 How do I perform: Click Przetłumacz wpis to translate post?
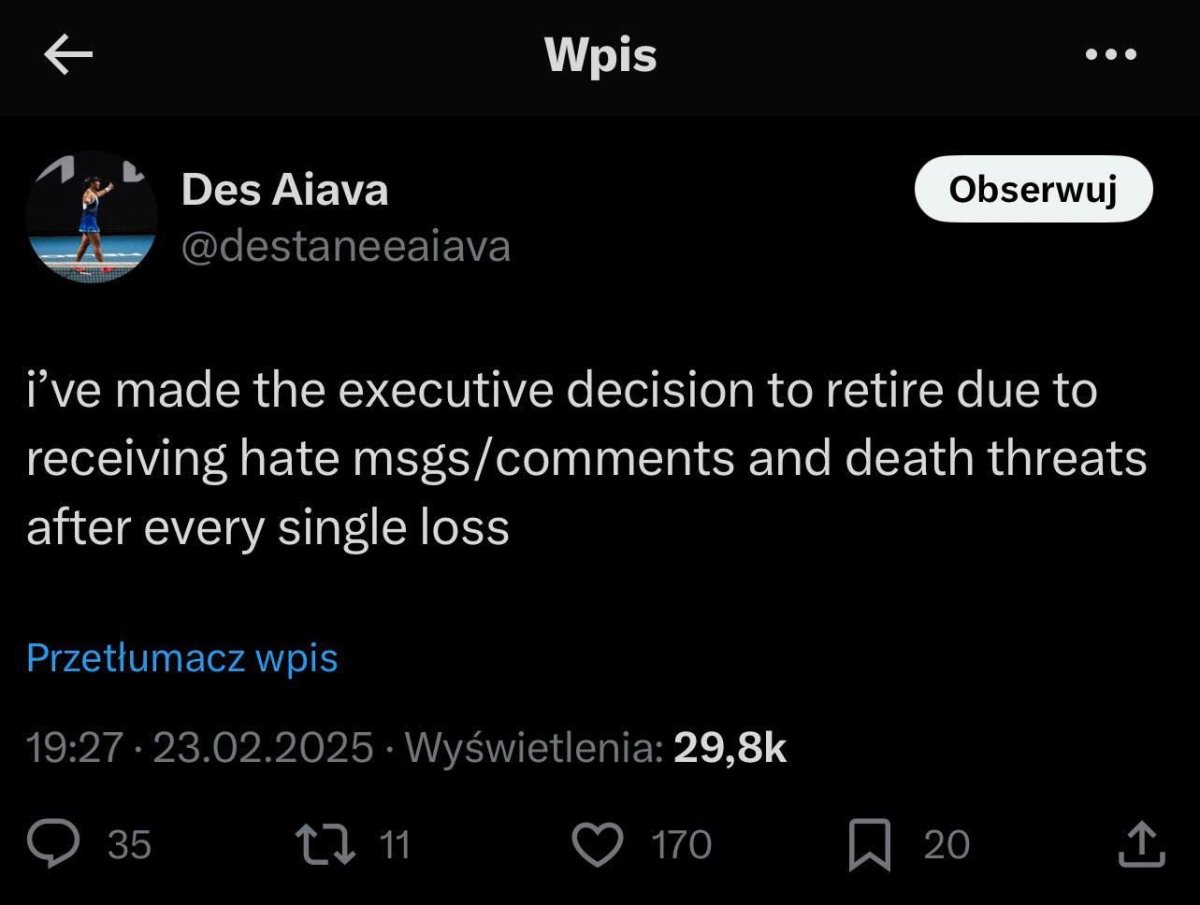pyautogui.click(x=182, y=658)
